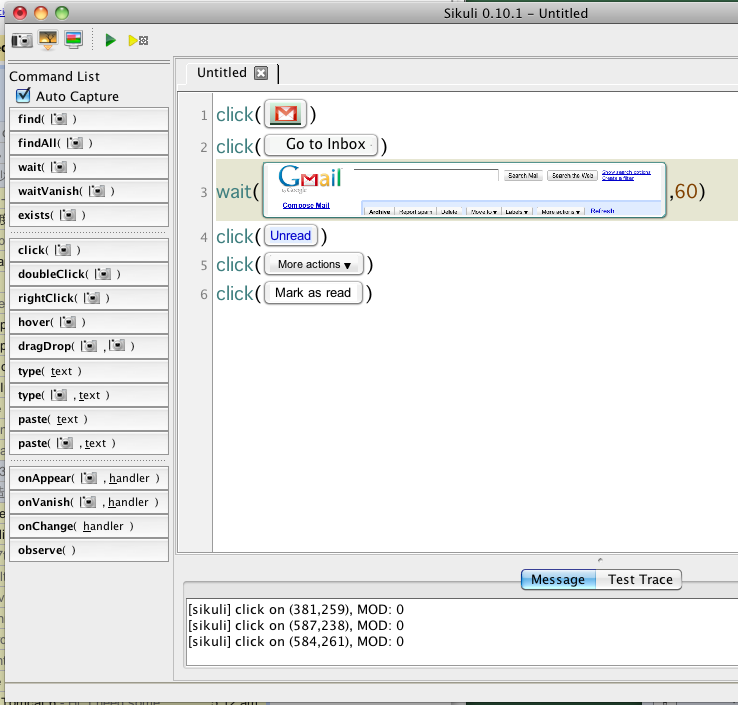
Task: Click the Unread image on line 4
Action: click(x=290, y=236)
